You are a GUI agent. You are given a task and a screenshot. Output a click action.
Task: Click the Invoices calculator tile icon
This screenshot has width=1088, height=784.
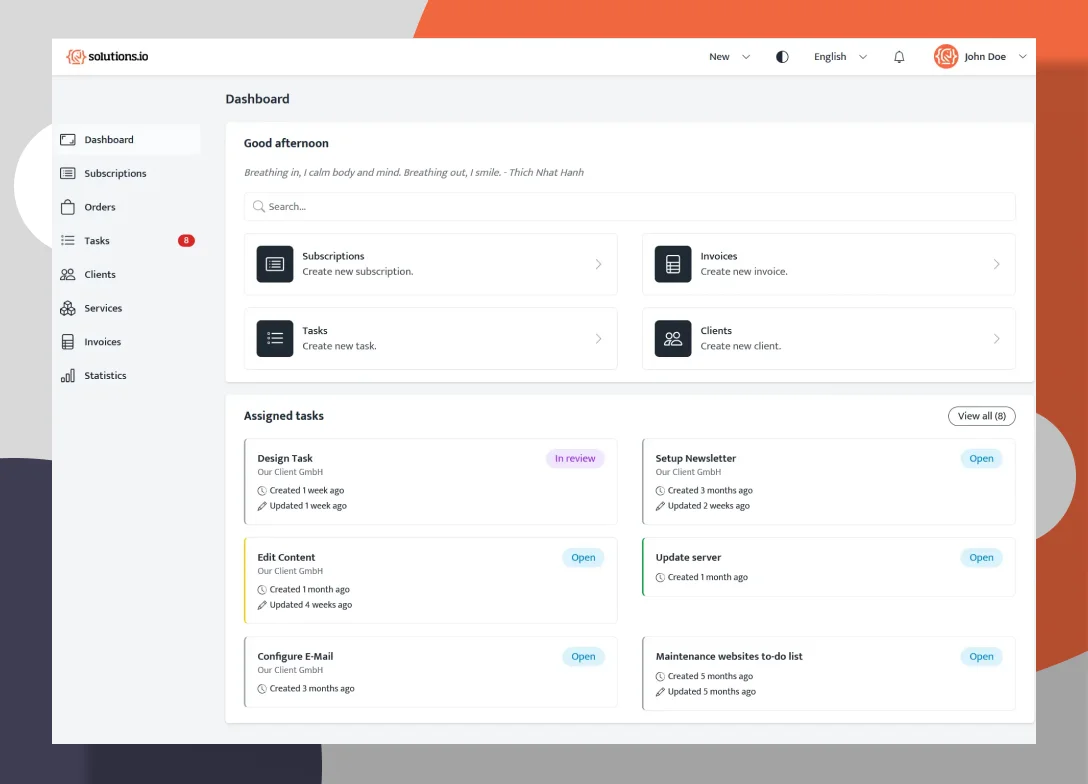(x=673, y=264)
